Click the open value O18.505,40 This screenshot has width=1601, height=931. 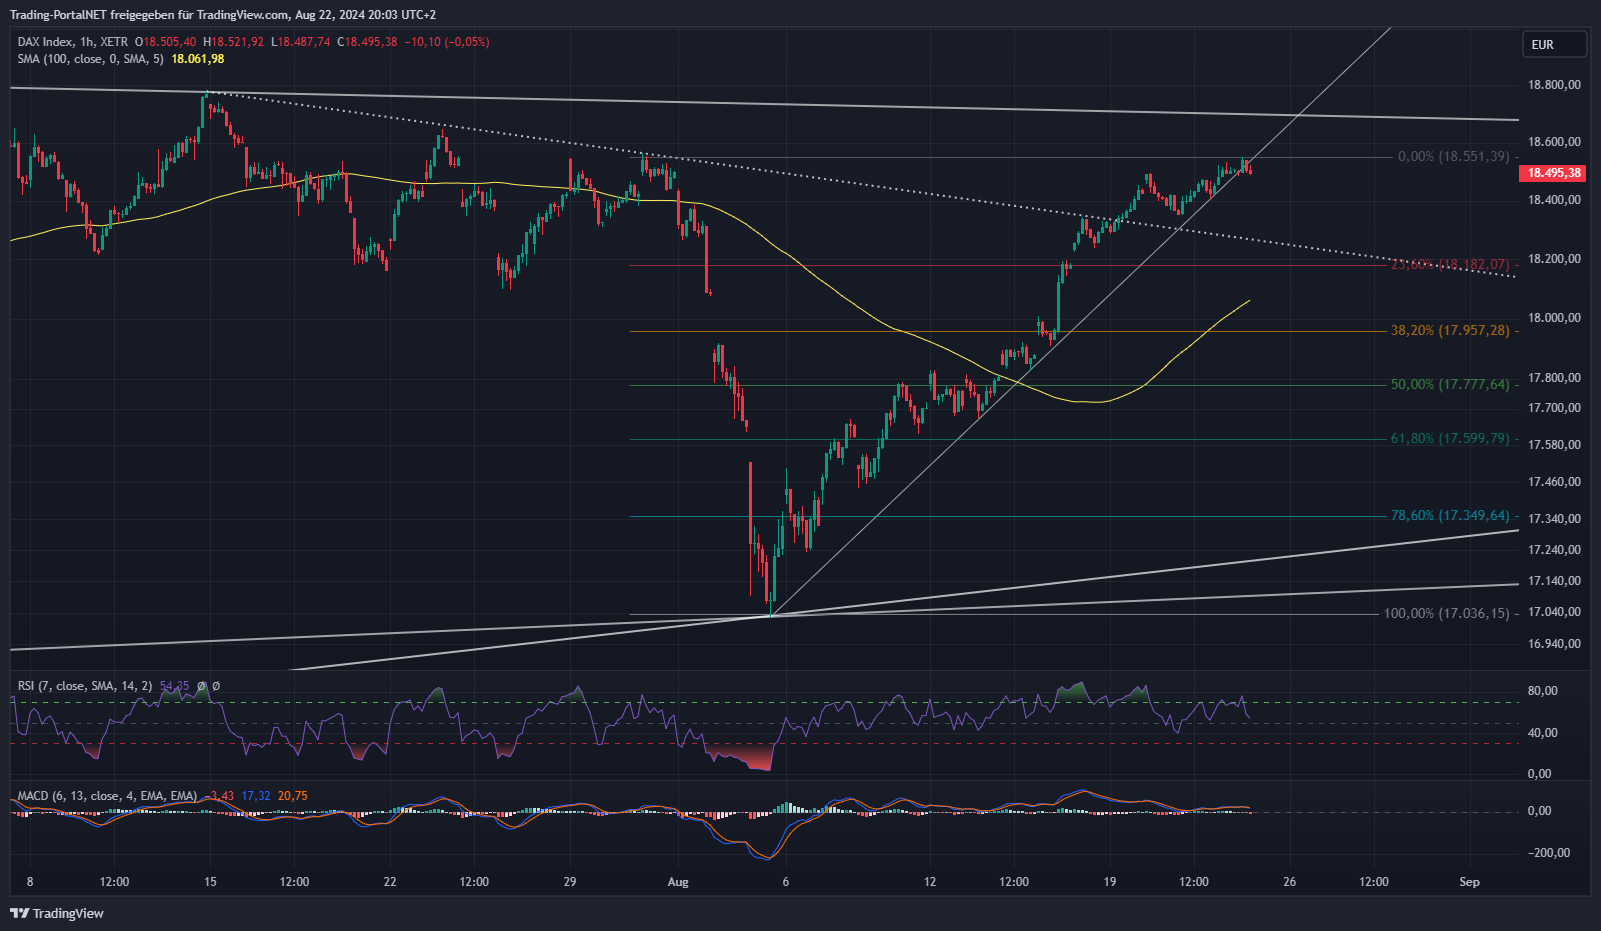tap(167, 42)
